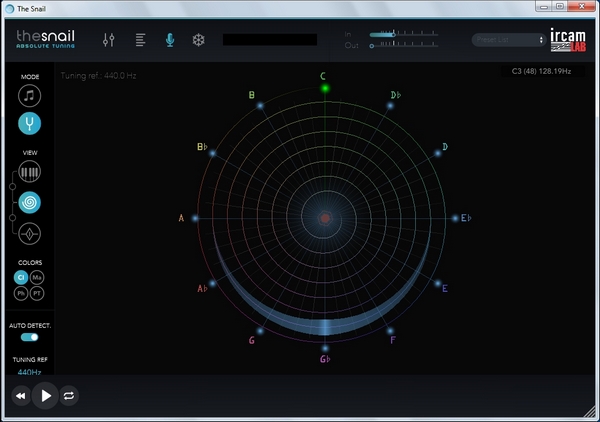600x422 pixels.
Task: Select the tuning fork tuner mode
Action: (x=29, y=124)
